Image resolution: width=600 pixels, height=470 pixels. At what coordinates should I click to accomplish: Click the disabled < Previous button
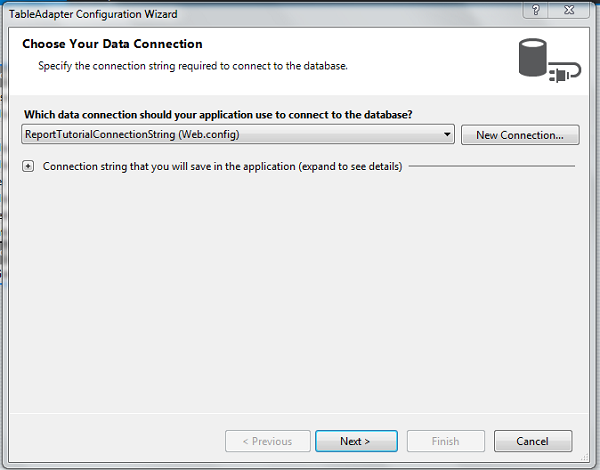coord(267,441)
